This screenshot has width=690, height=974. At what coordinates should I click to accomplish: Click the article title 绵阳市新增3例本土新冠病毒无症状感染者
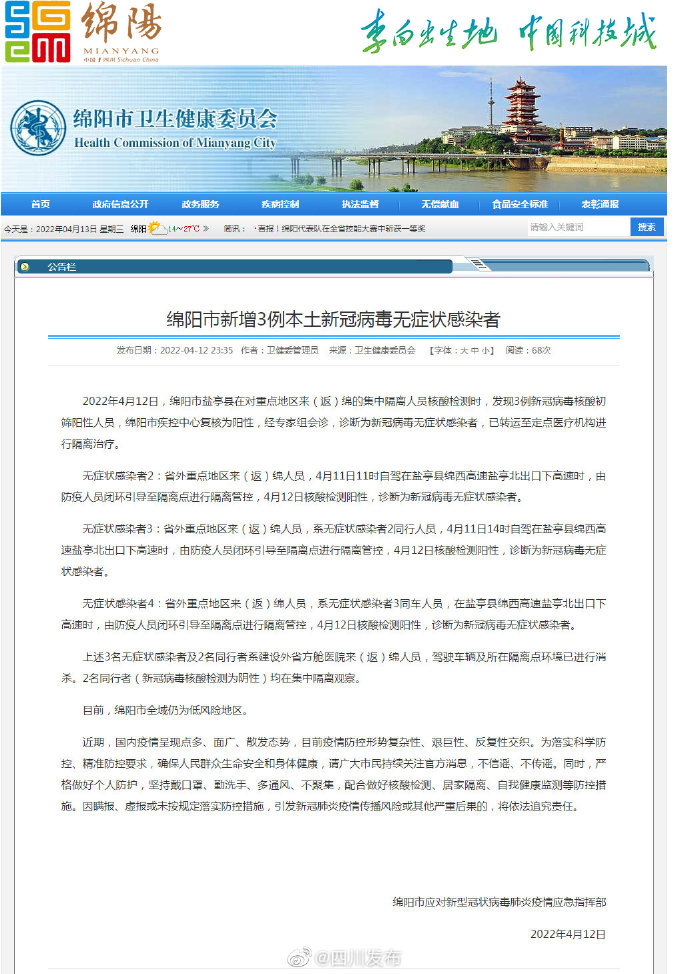334,320
